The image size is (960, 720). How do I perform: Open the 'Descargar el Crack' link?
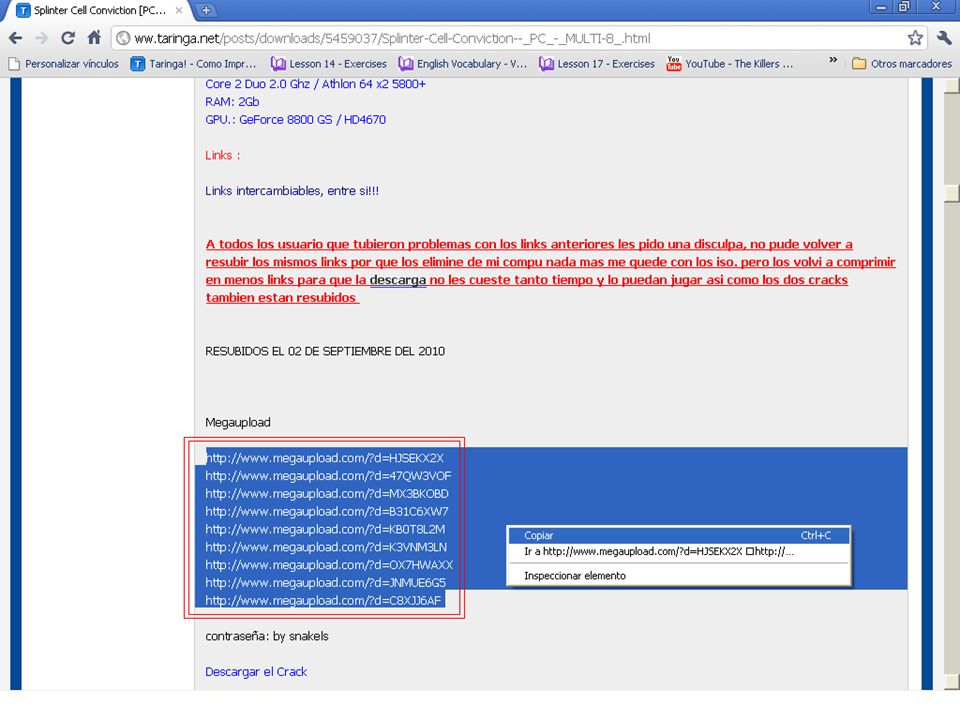pos(256,672)
